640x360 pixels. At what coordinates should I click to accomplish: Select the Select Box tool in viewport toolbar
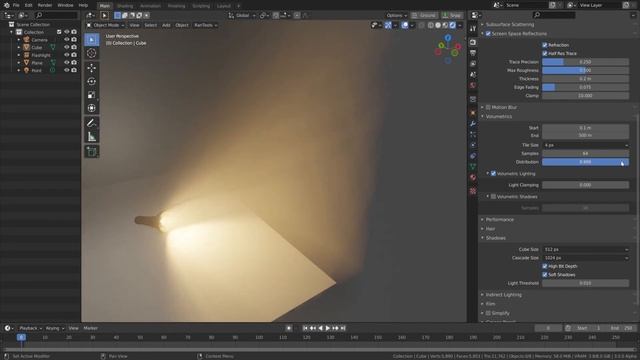(x=92, y=40)
